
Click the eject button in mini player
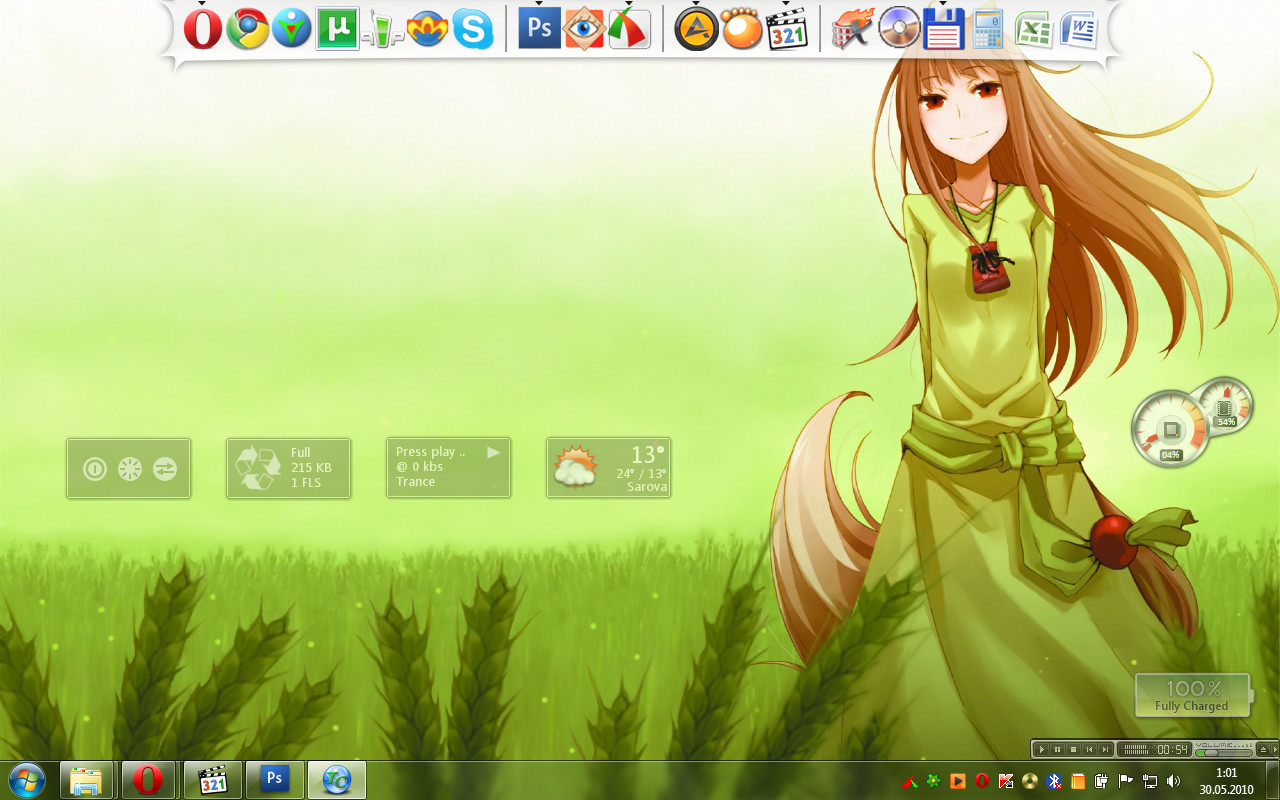click(x=1263, y=749)
